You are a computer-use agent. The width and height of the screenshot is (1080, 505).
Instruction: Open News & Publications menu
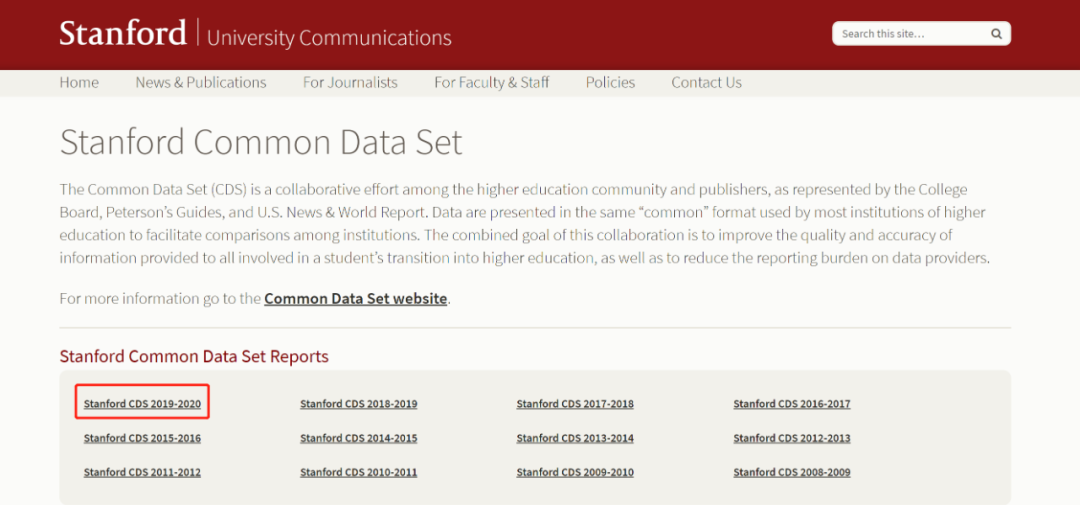point(201,83)
